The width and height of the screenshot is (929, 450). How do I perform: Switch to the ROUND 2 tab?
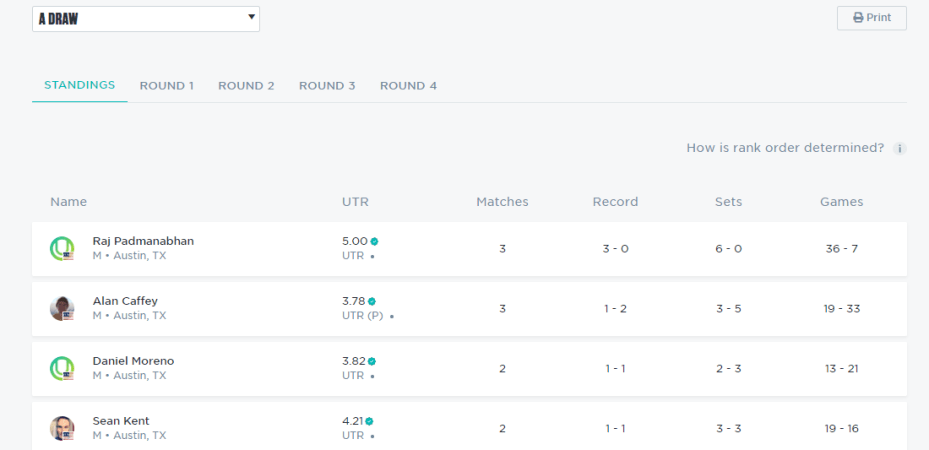pos(246,86)
